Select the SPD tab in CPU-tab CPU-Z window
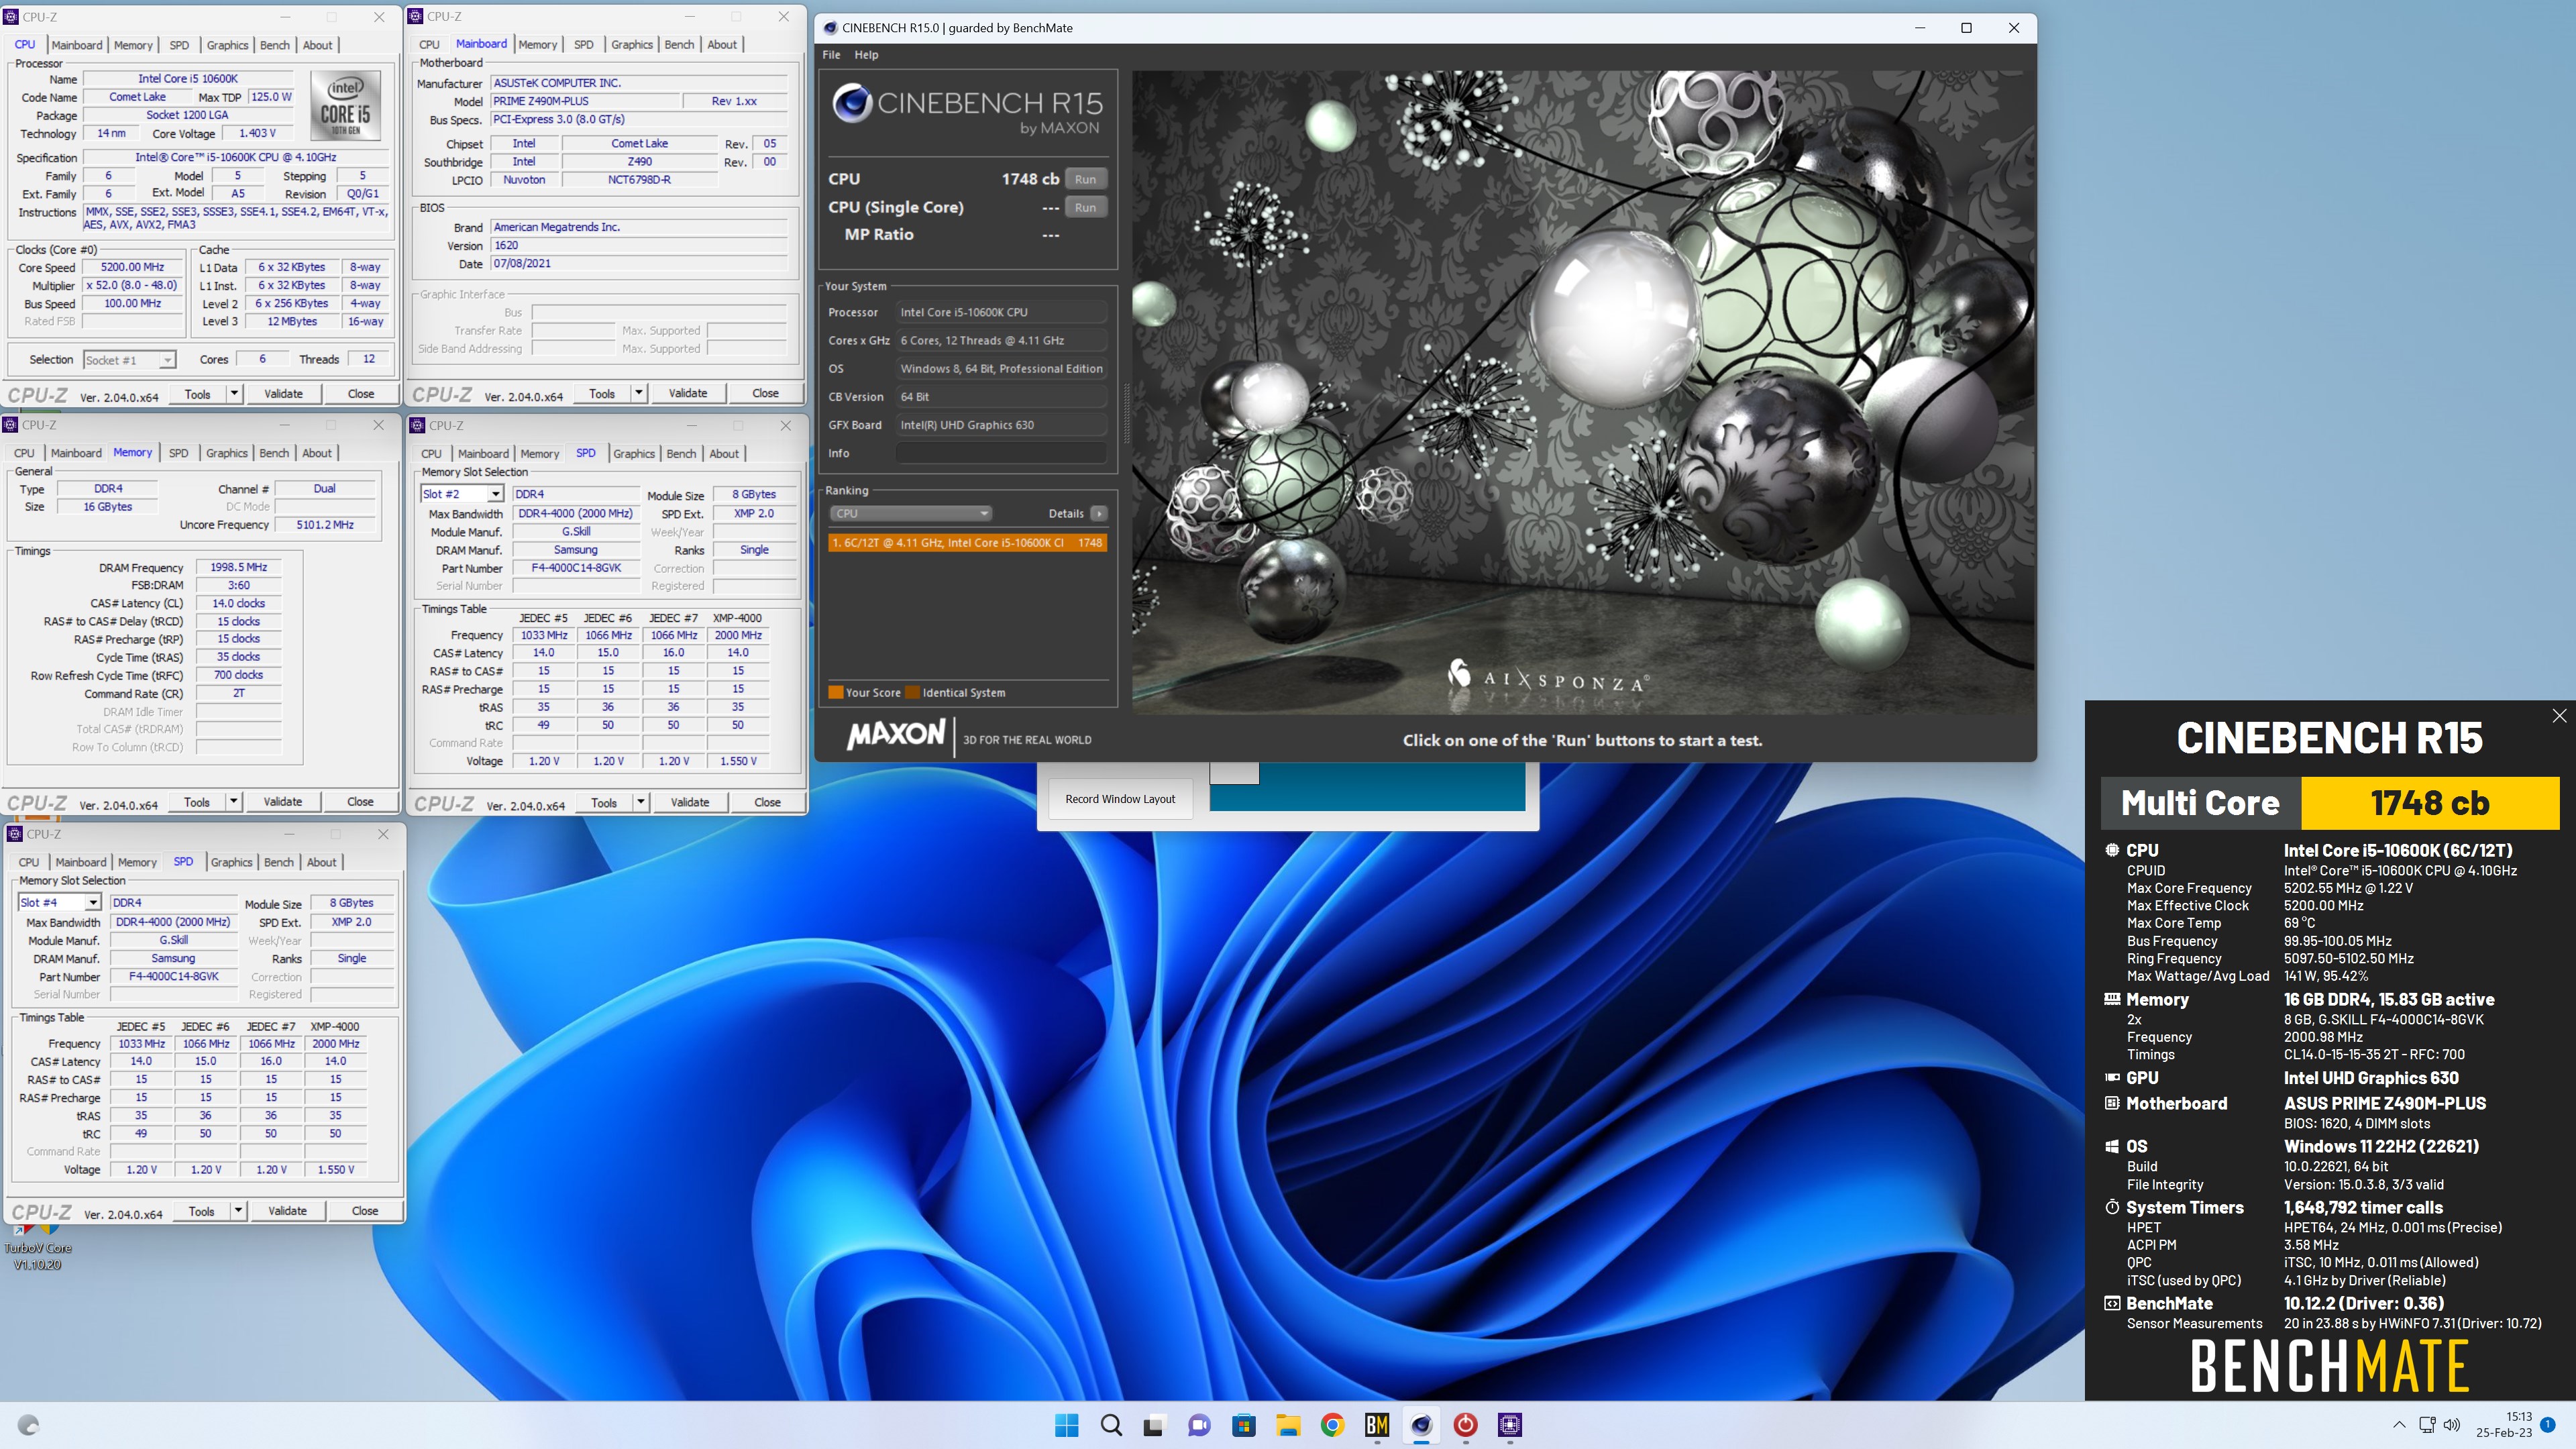The image size is (2576, 1449). click(179, 45)
